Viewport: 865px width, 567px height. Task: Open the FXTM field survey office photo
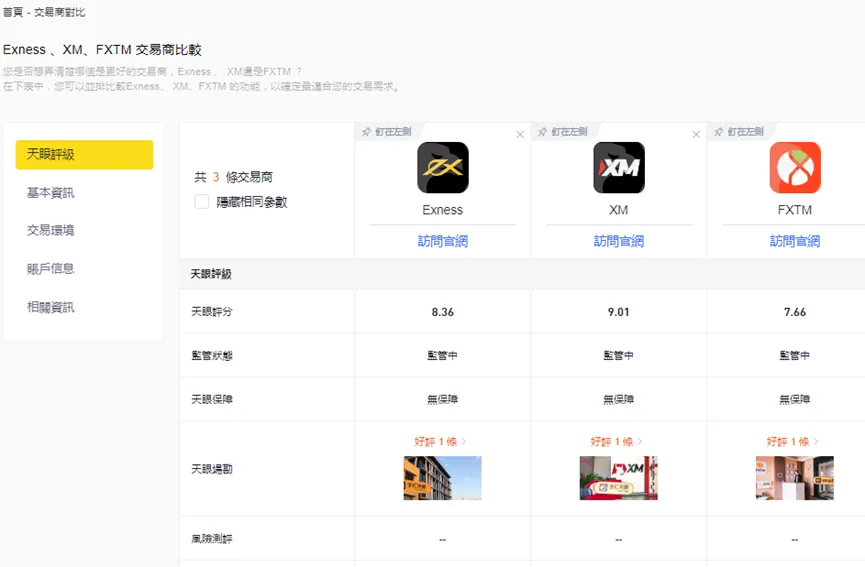point(795,478)
